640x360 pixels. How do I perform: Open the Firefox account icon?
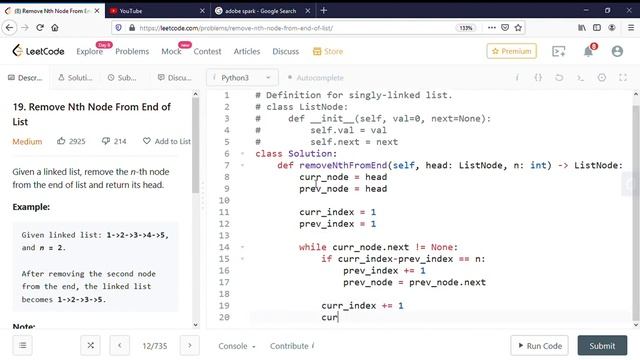pyautogui.click(x=612, y=28)
